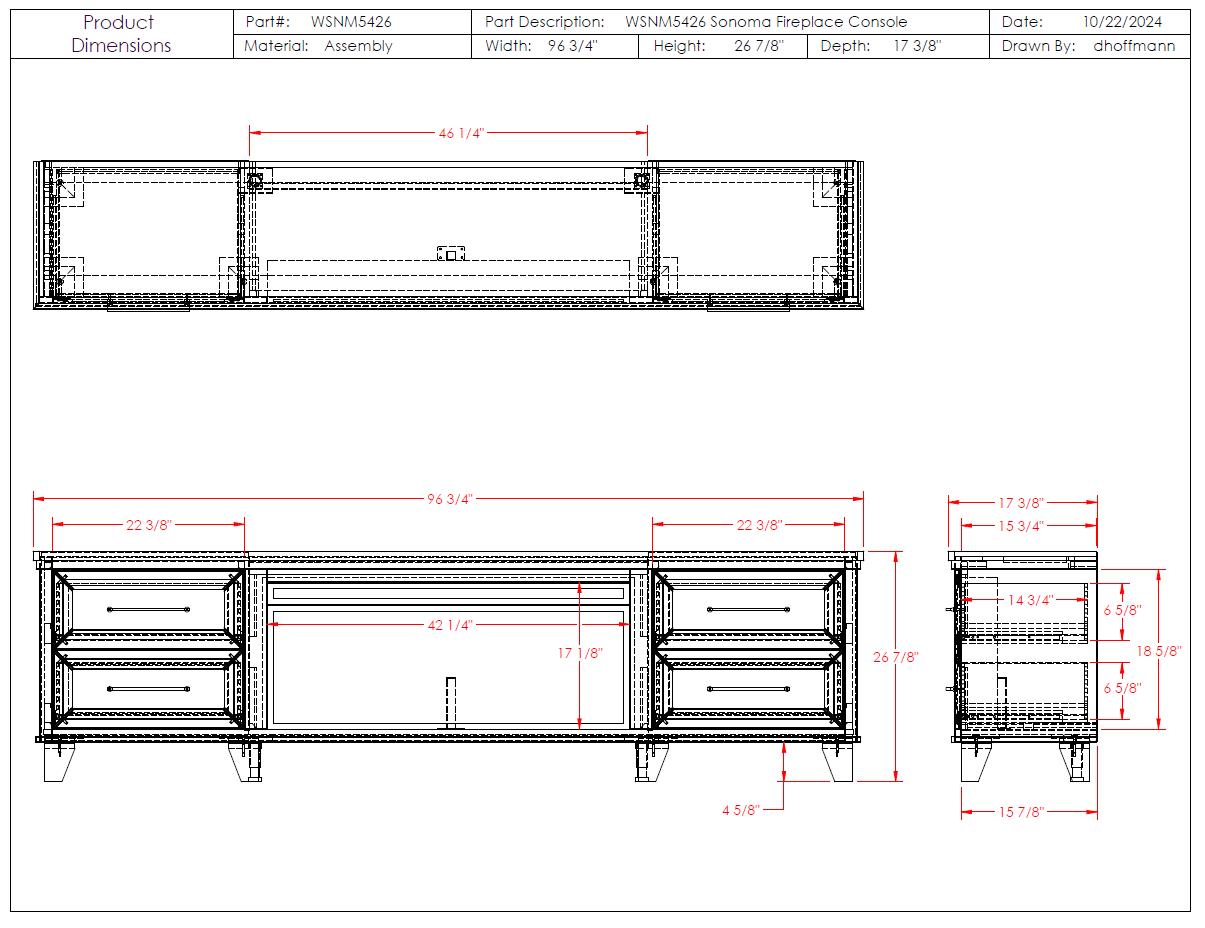This screenshot has width=1205, height=928.
Task: Select the 4 5/8" leg height dimension
Action: (x=740, y=809)
